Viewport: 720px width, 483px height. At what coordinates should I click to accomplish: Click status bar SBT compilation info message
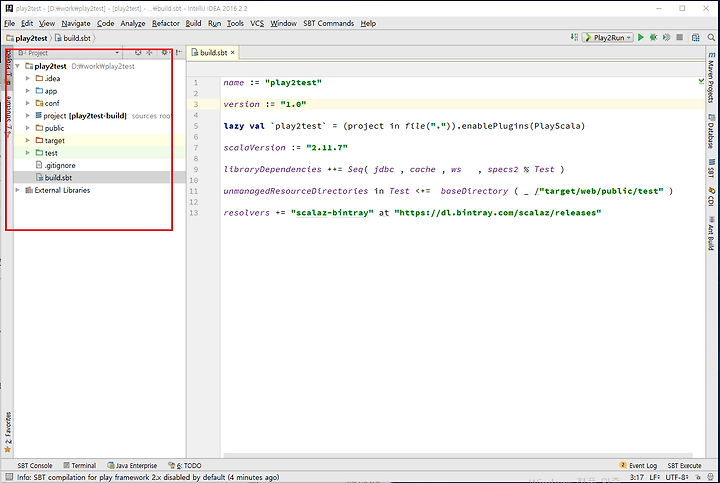click(x=148, y=477)
